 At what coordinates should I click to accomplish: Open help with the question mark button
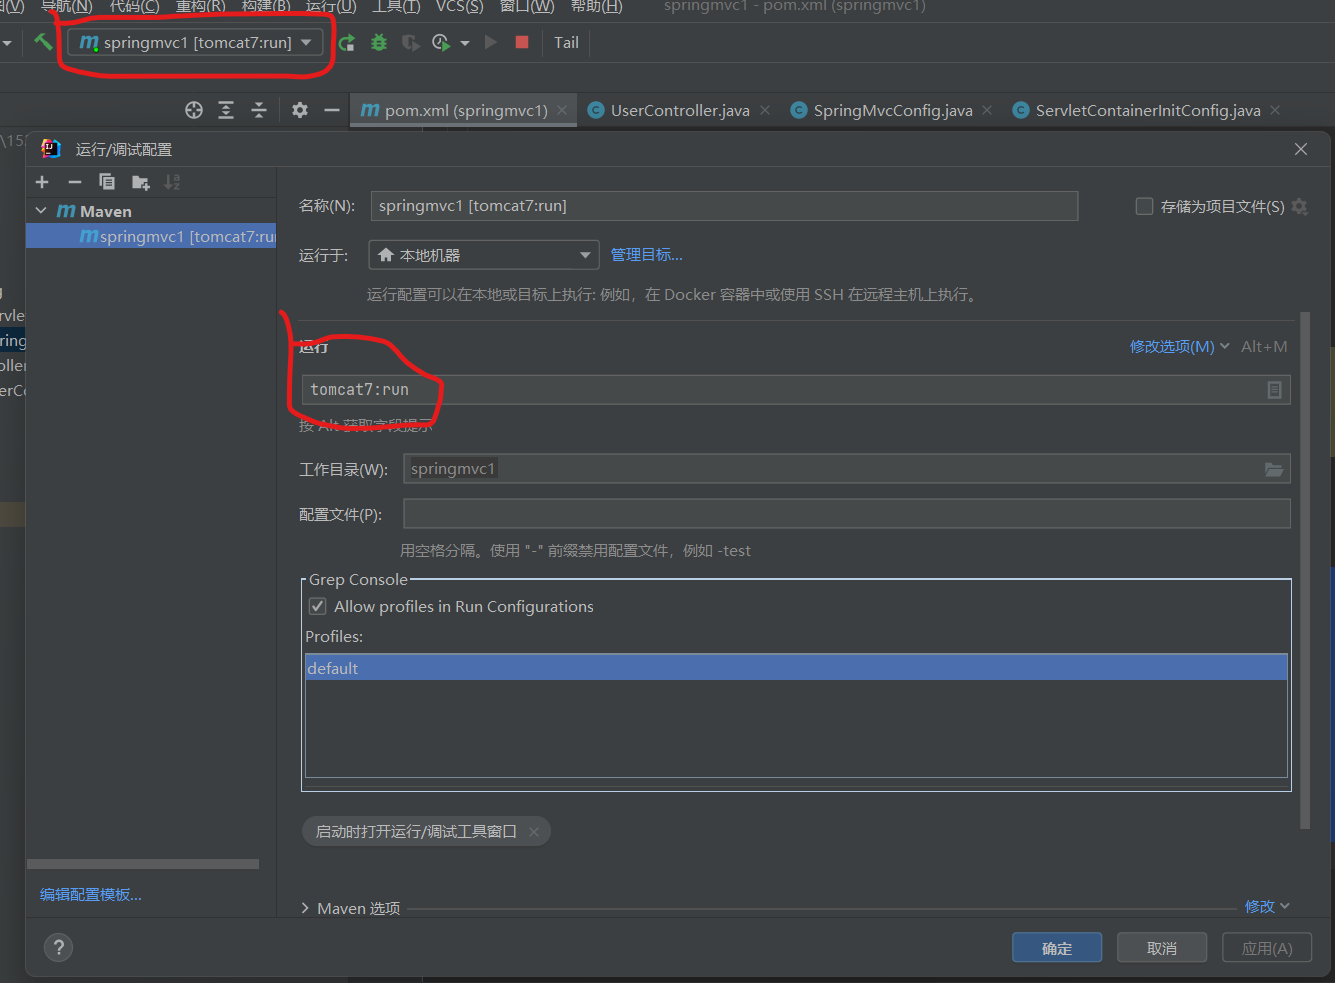(59, 948)
